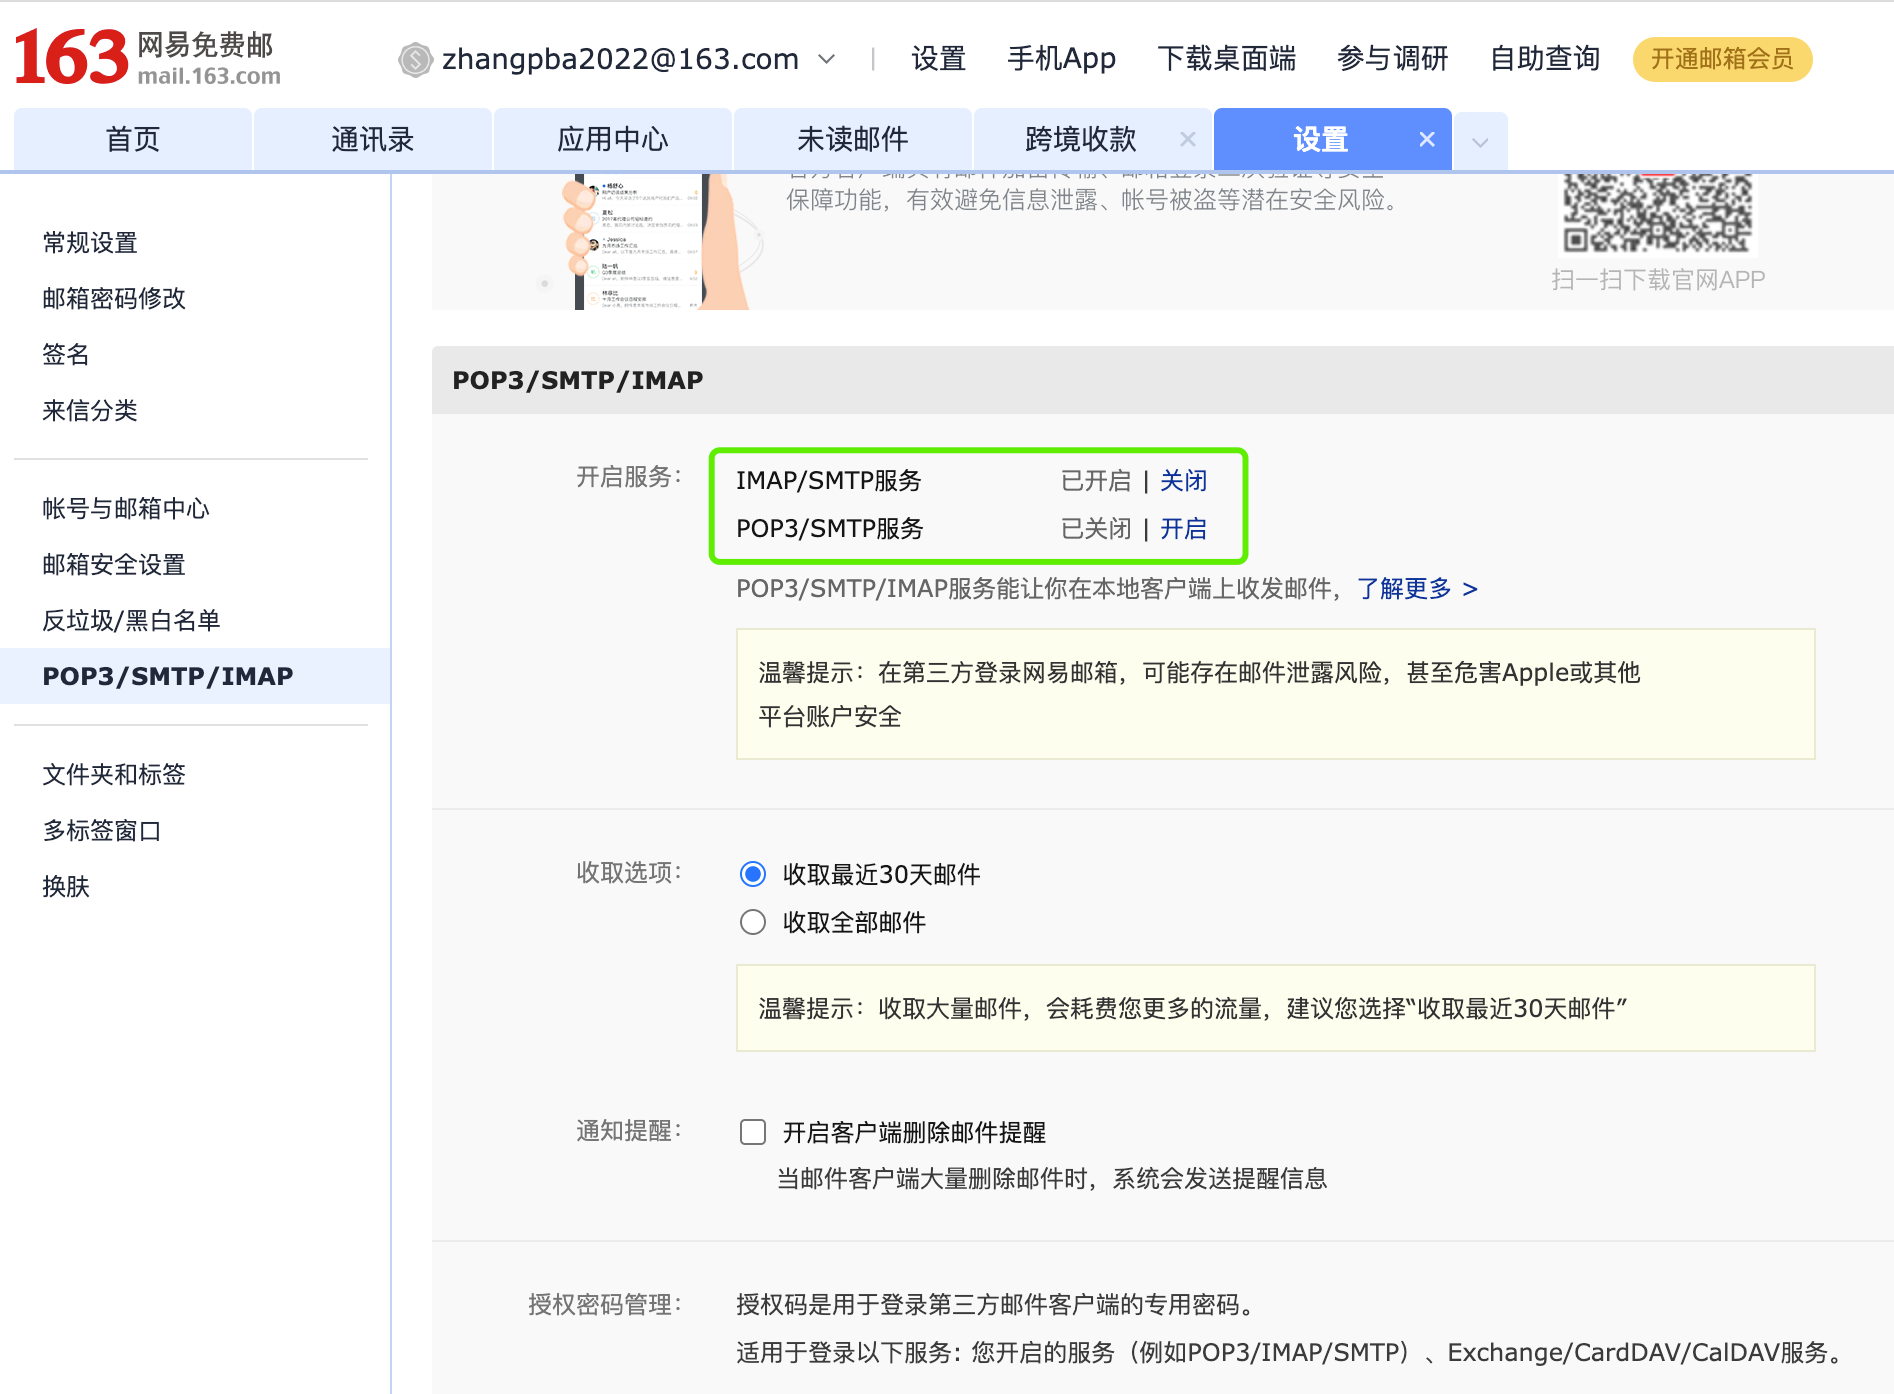Close the active 设置 tab

(1427, 139)
